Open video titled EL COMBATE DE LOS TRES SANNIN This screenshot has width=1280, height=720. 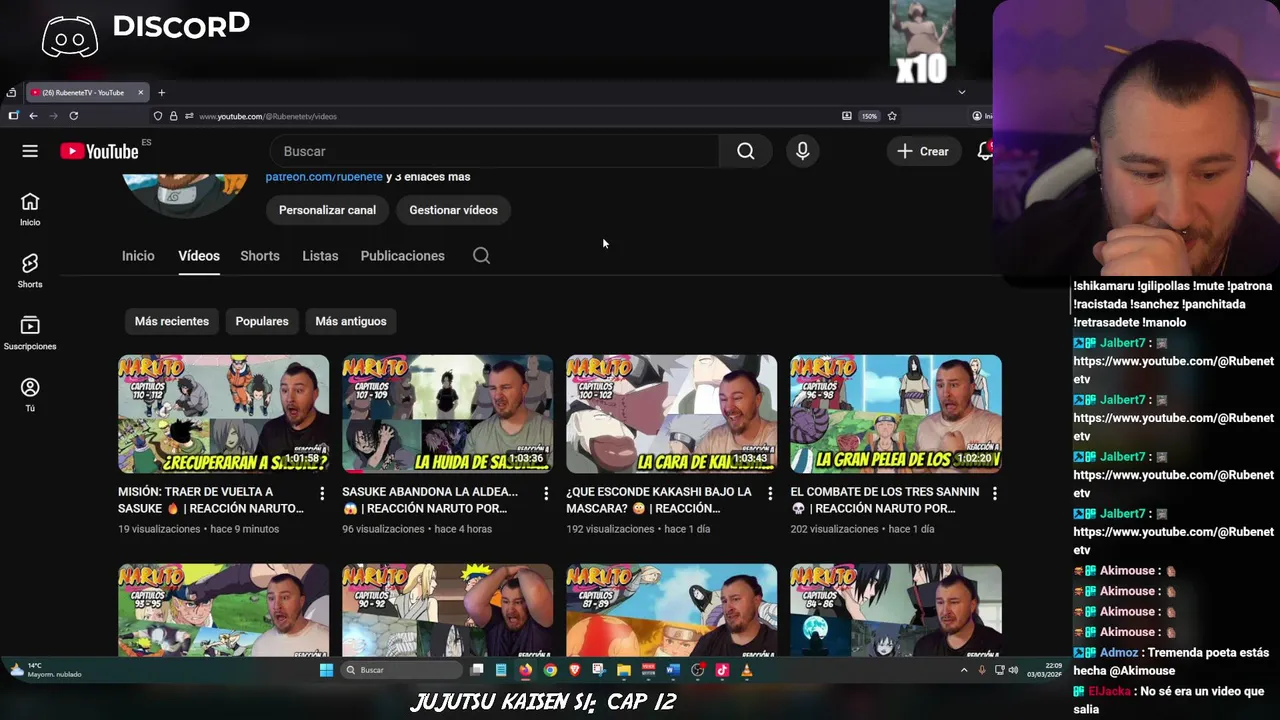pos(885,500)
